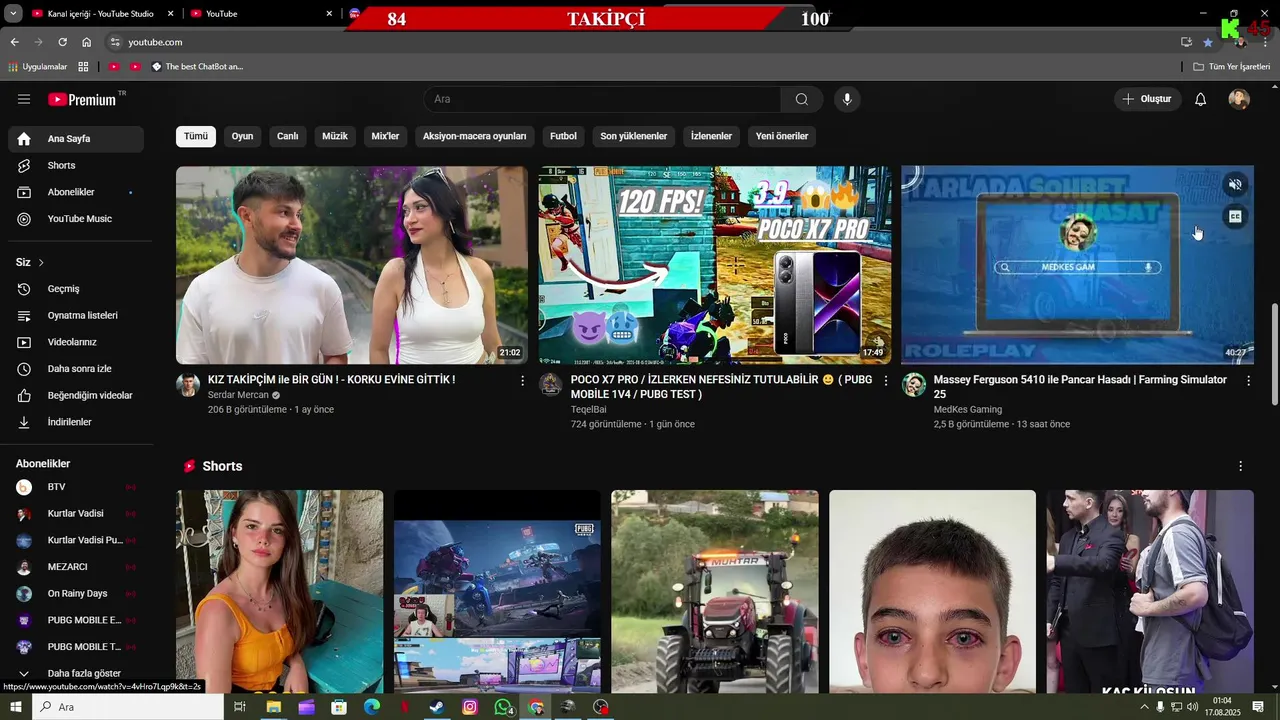The height and width of the screenshot is (720, 1280).
Task: Open Tüm Yer İşaretleri folder
Action: click(1232, 67)
